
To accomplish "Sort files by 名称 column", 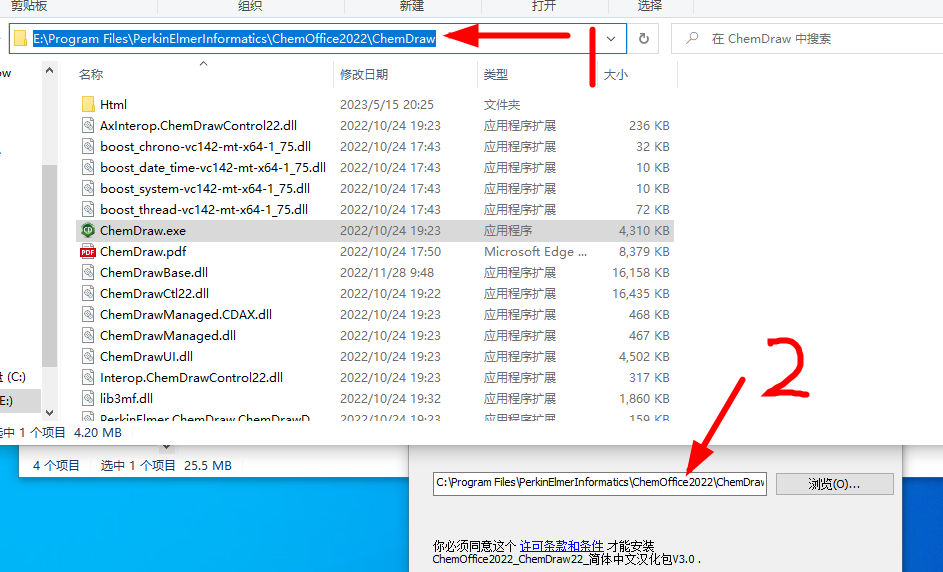I will click(91, 75).
